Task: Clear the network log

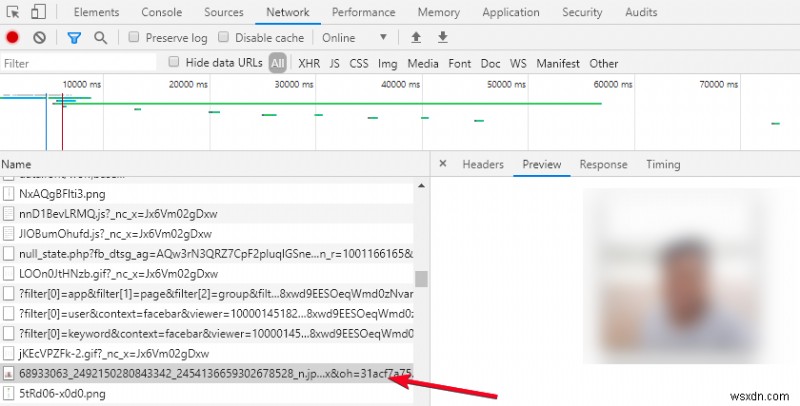Action: tap(39, 37)
